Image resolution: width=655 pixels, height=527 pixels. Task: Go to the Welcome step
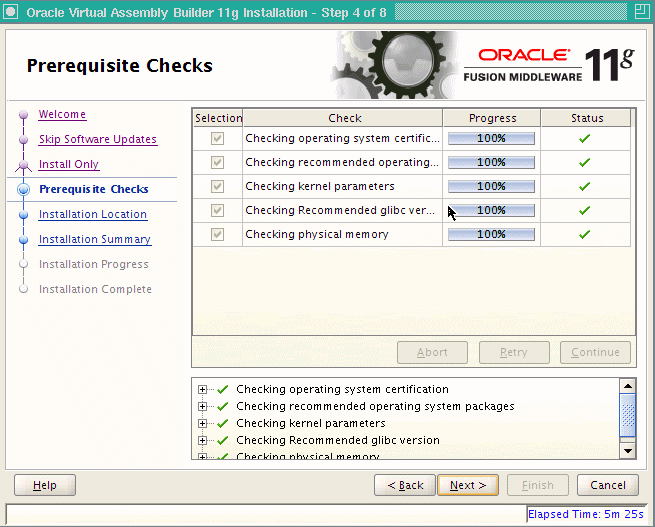(62, 114)
